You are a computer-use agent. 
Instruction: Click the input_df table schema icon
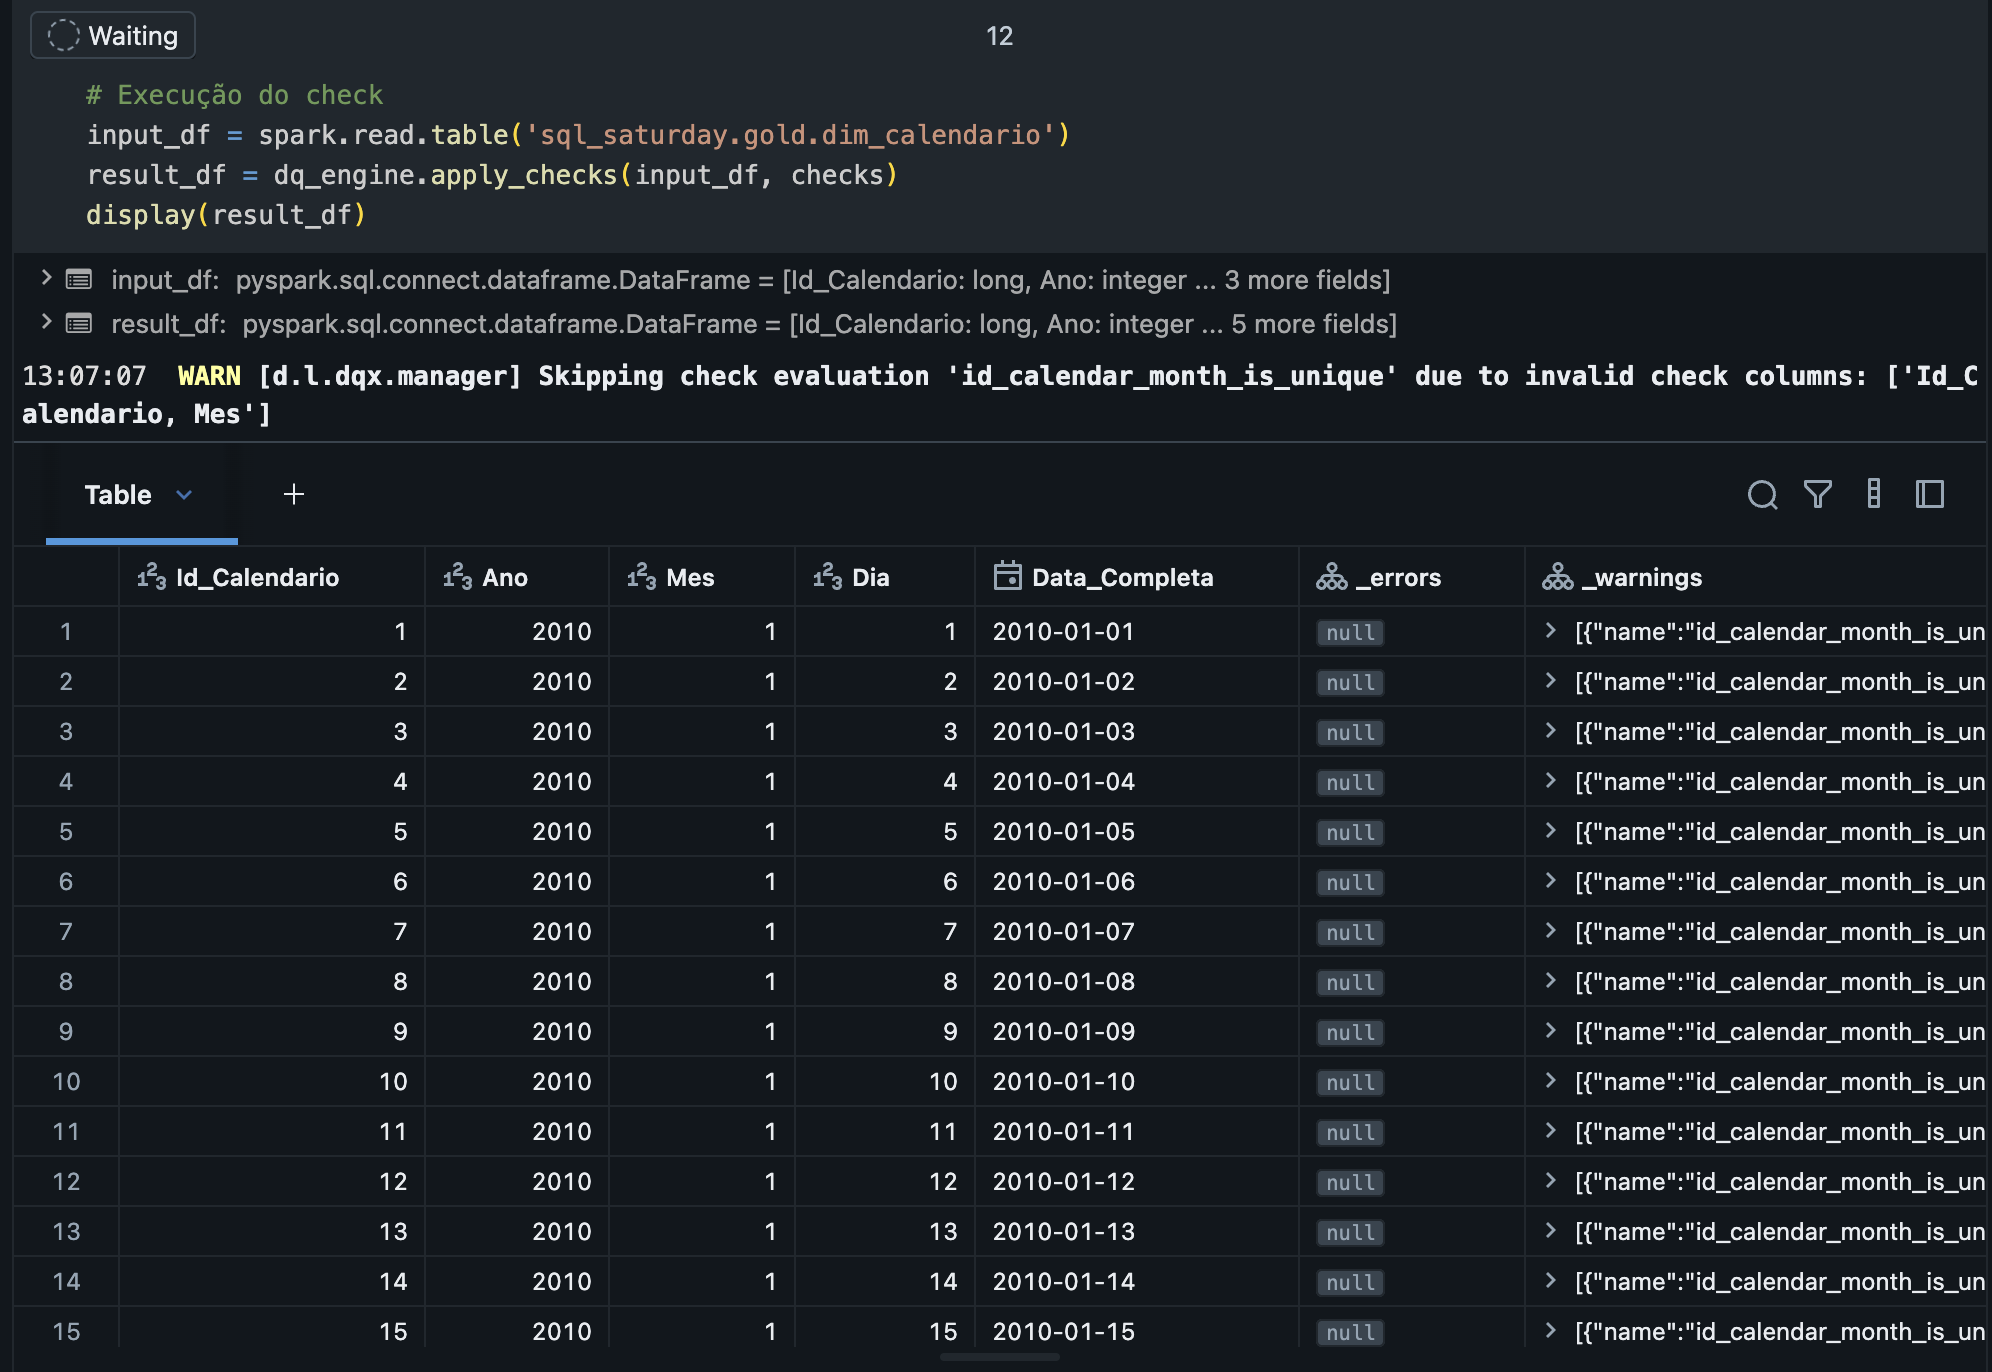click(x=79, y=279)
